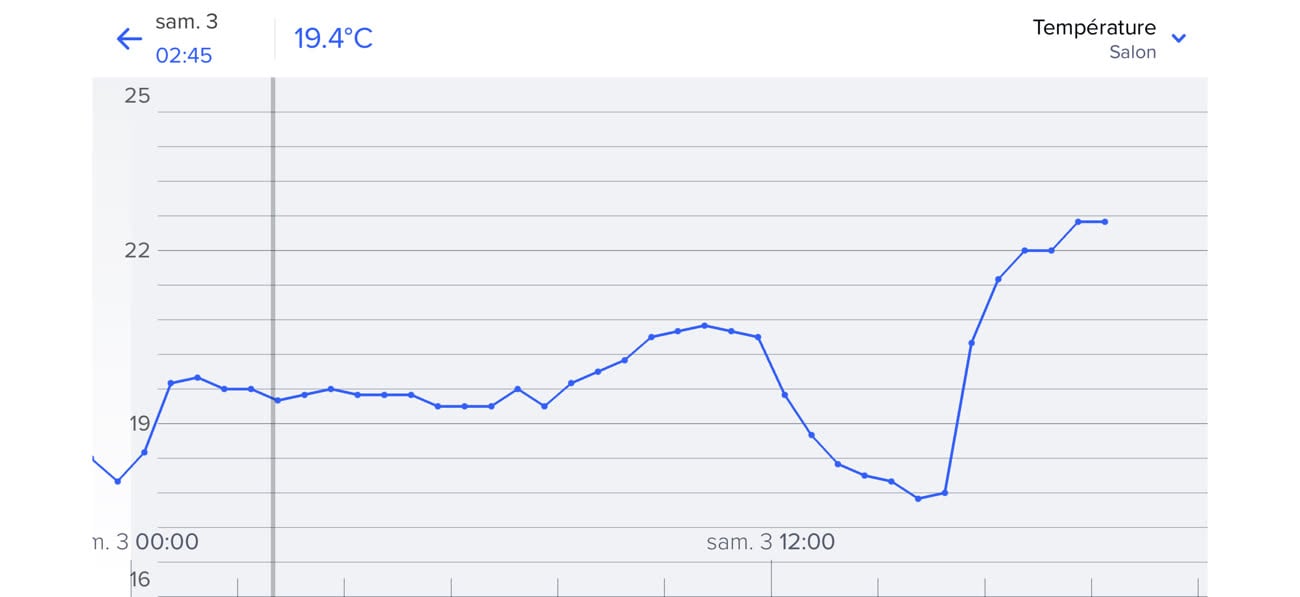Click the grey vertical cursor line
Image resolution: width=1300 pixels, height=597 pixels.
click(273, 250)
